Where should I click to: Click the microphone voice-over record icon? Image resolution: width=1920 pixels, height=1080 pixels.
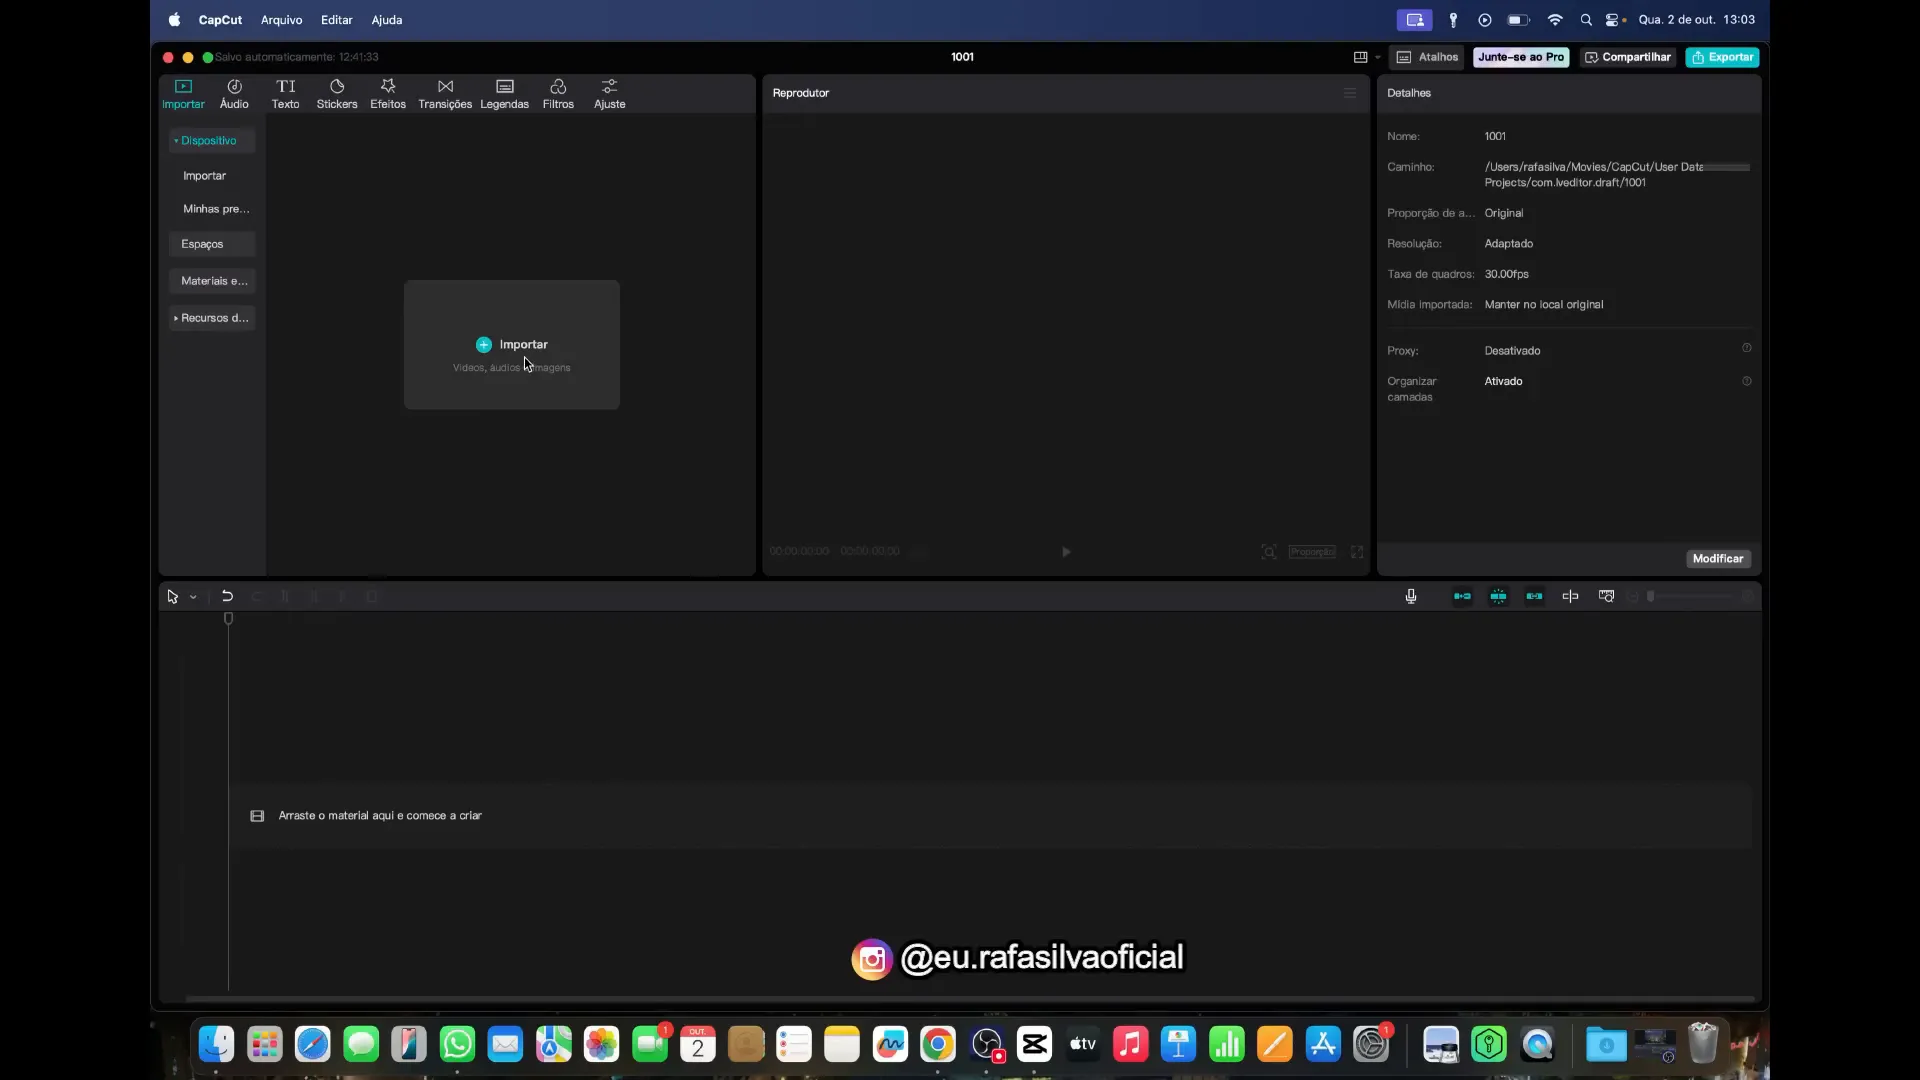coord(1411,596)
